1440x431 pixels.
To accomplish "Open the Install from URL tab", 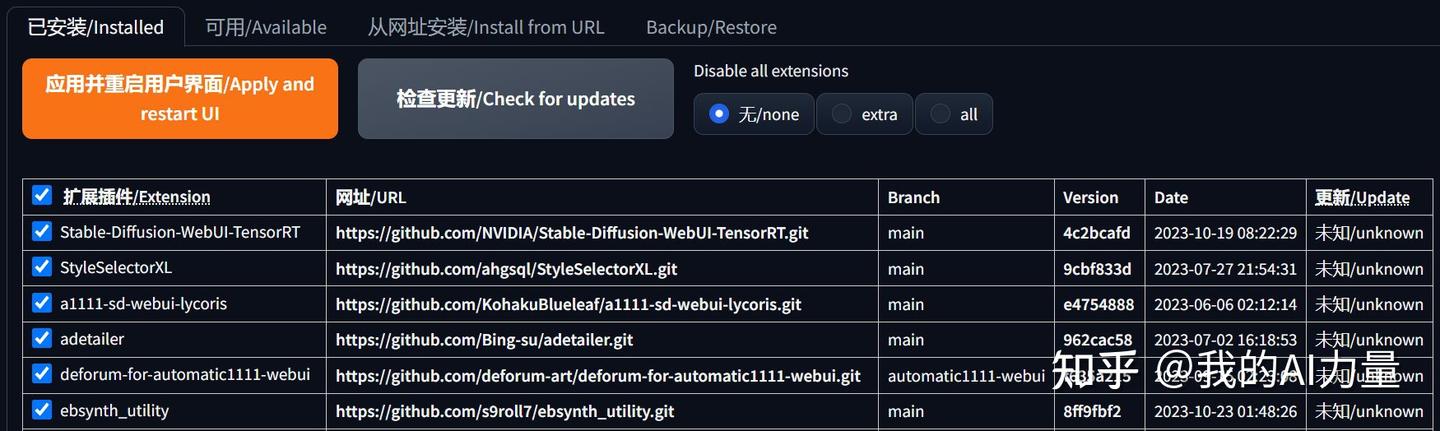I will tap(486, 27).
